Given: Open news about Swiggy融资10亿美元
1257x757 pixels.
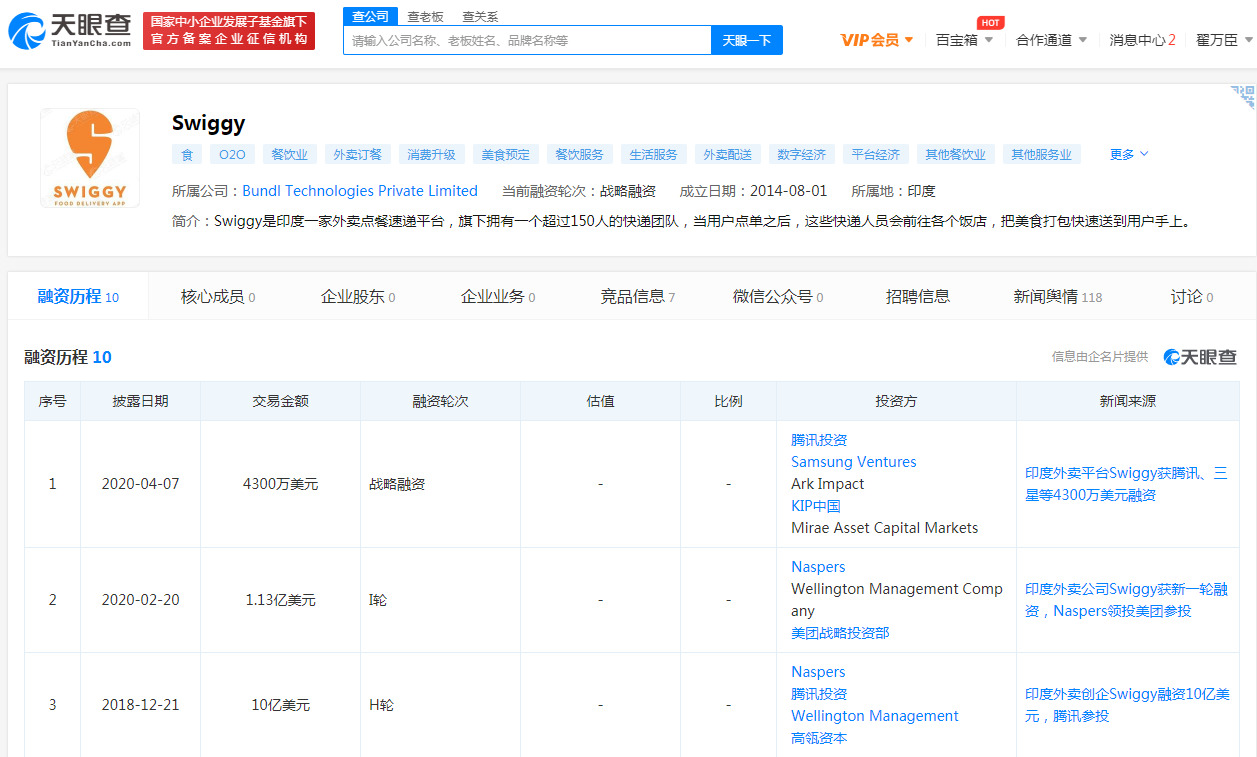Looking at the screenshot, I should (1127, 705).
